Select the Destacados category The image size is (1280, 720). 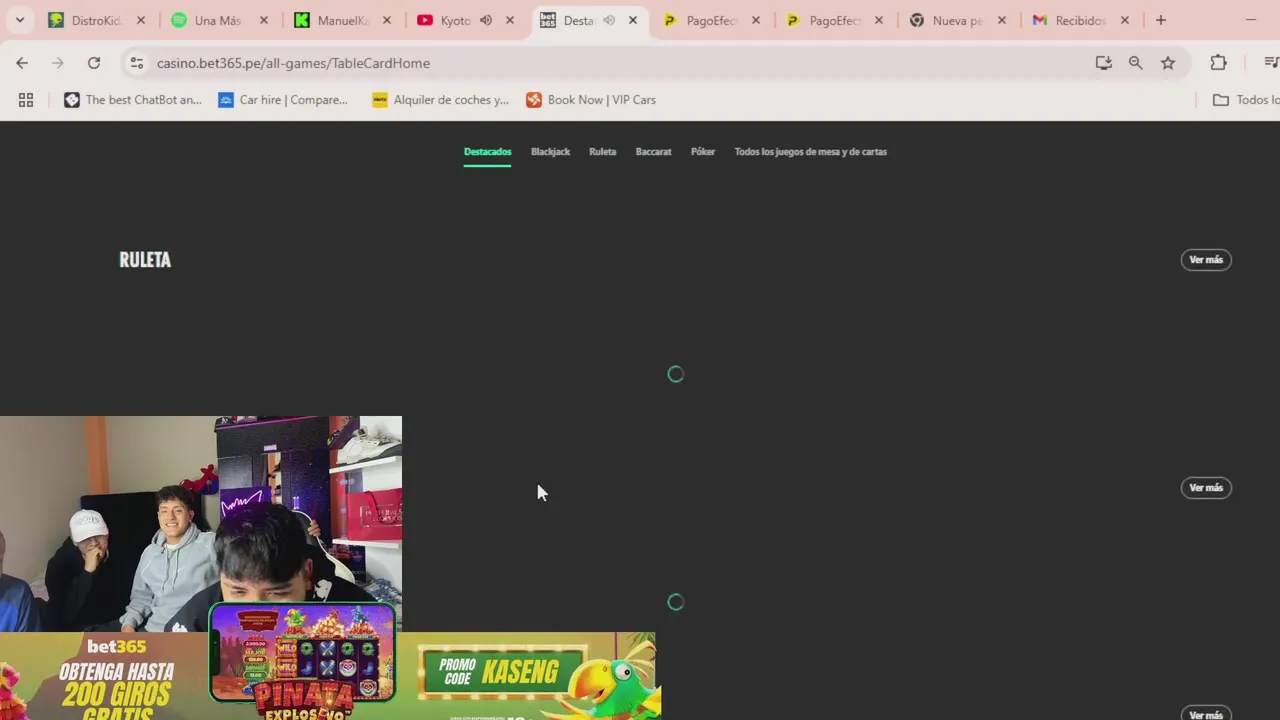(487, 152)
